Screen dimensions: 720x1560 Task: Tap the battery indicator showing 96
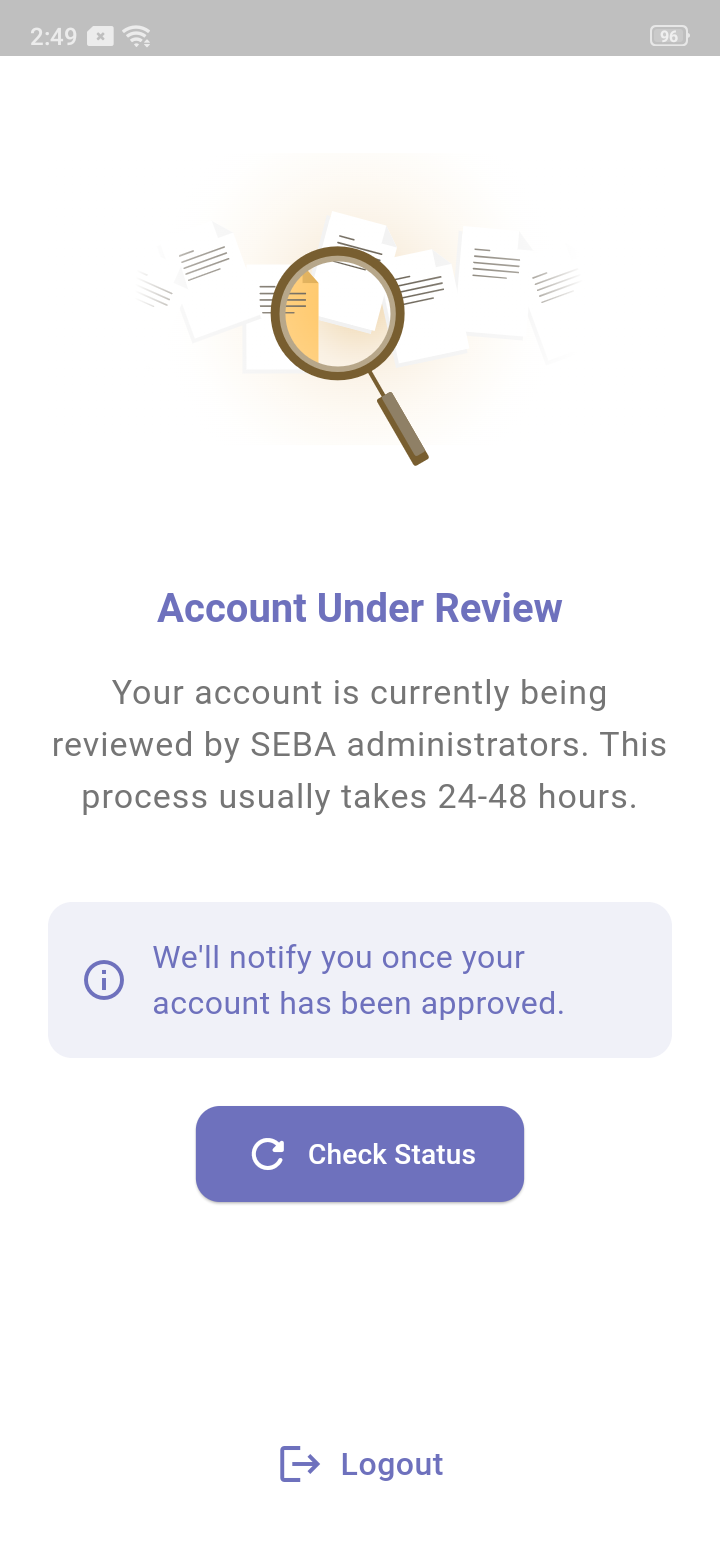669,37
